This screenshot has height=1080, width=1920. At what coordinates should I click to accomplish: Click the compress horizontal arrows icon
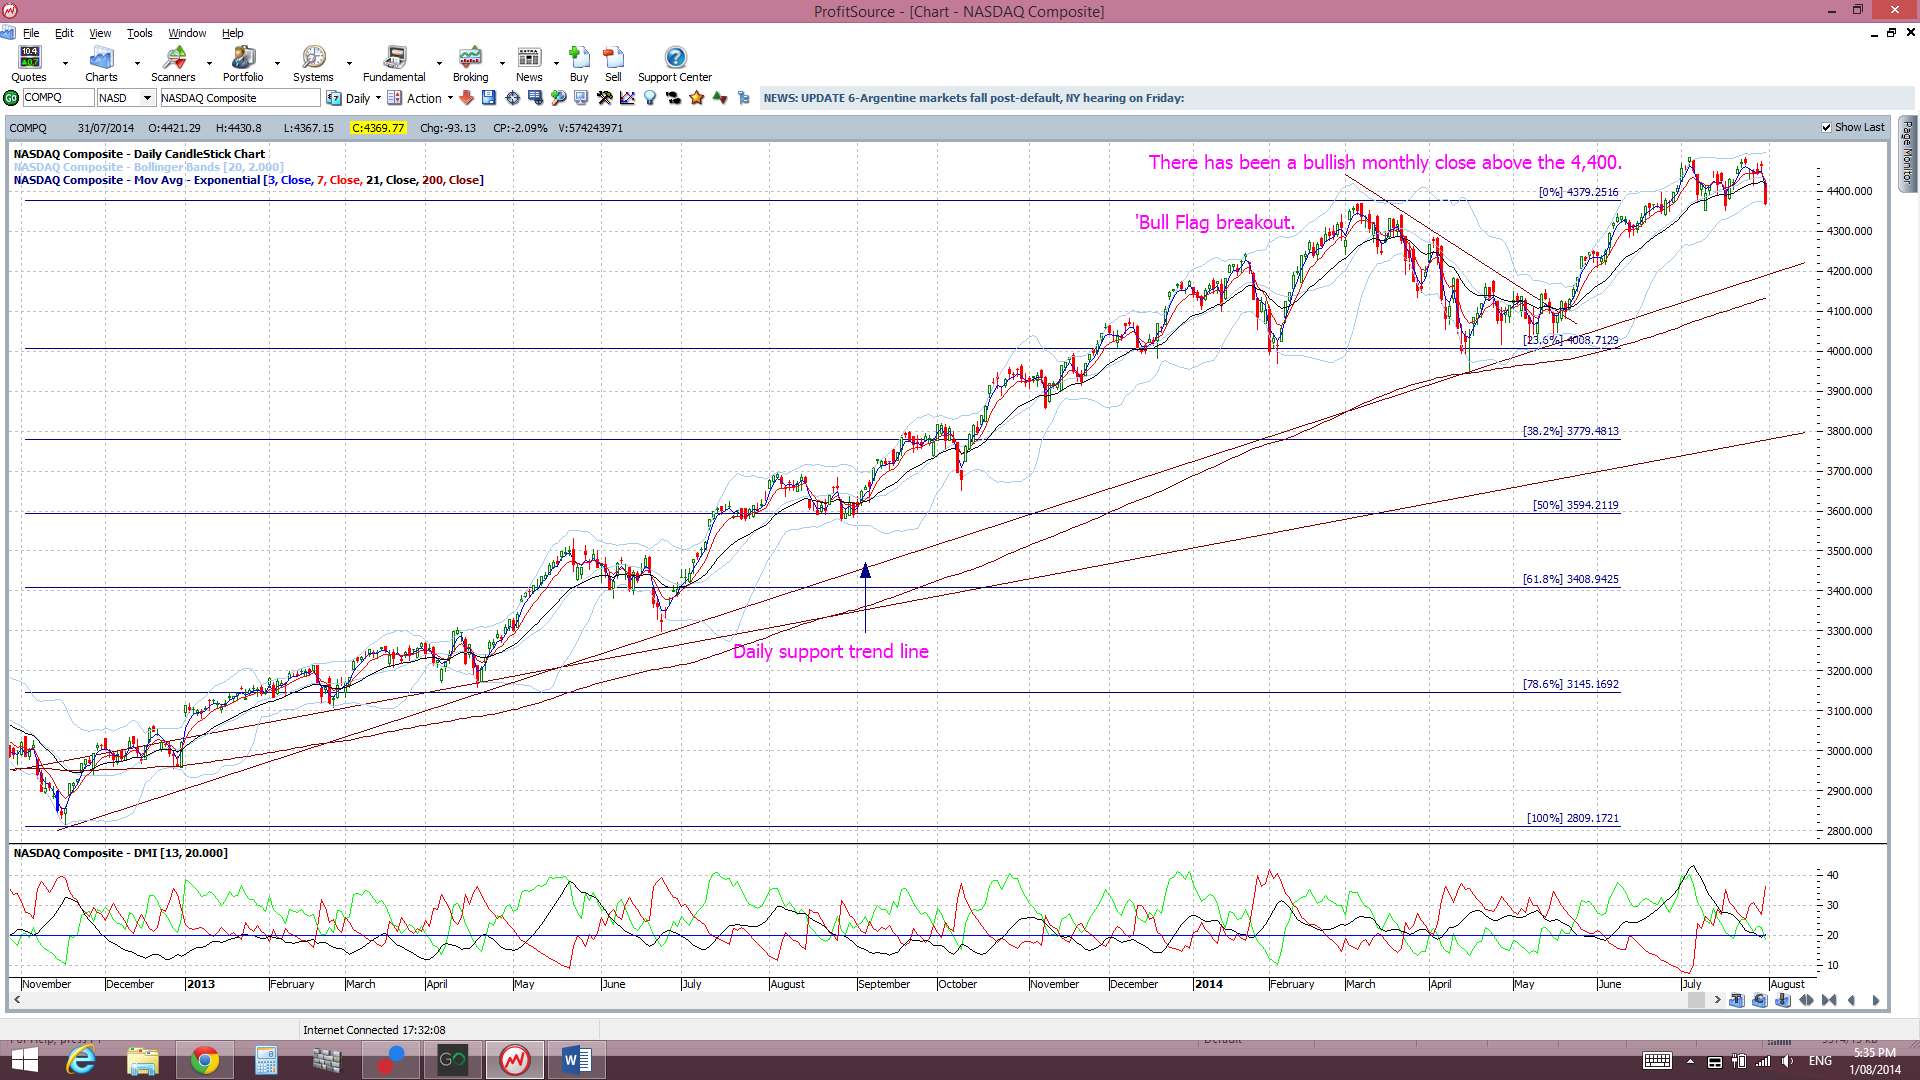pos(1829,1000)
